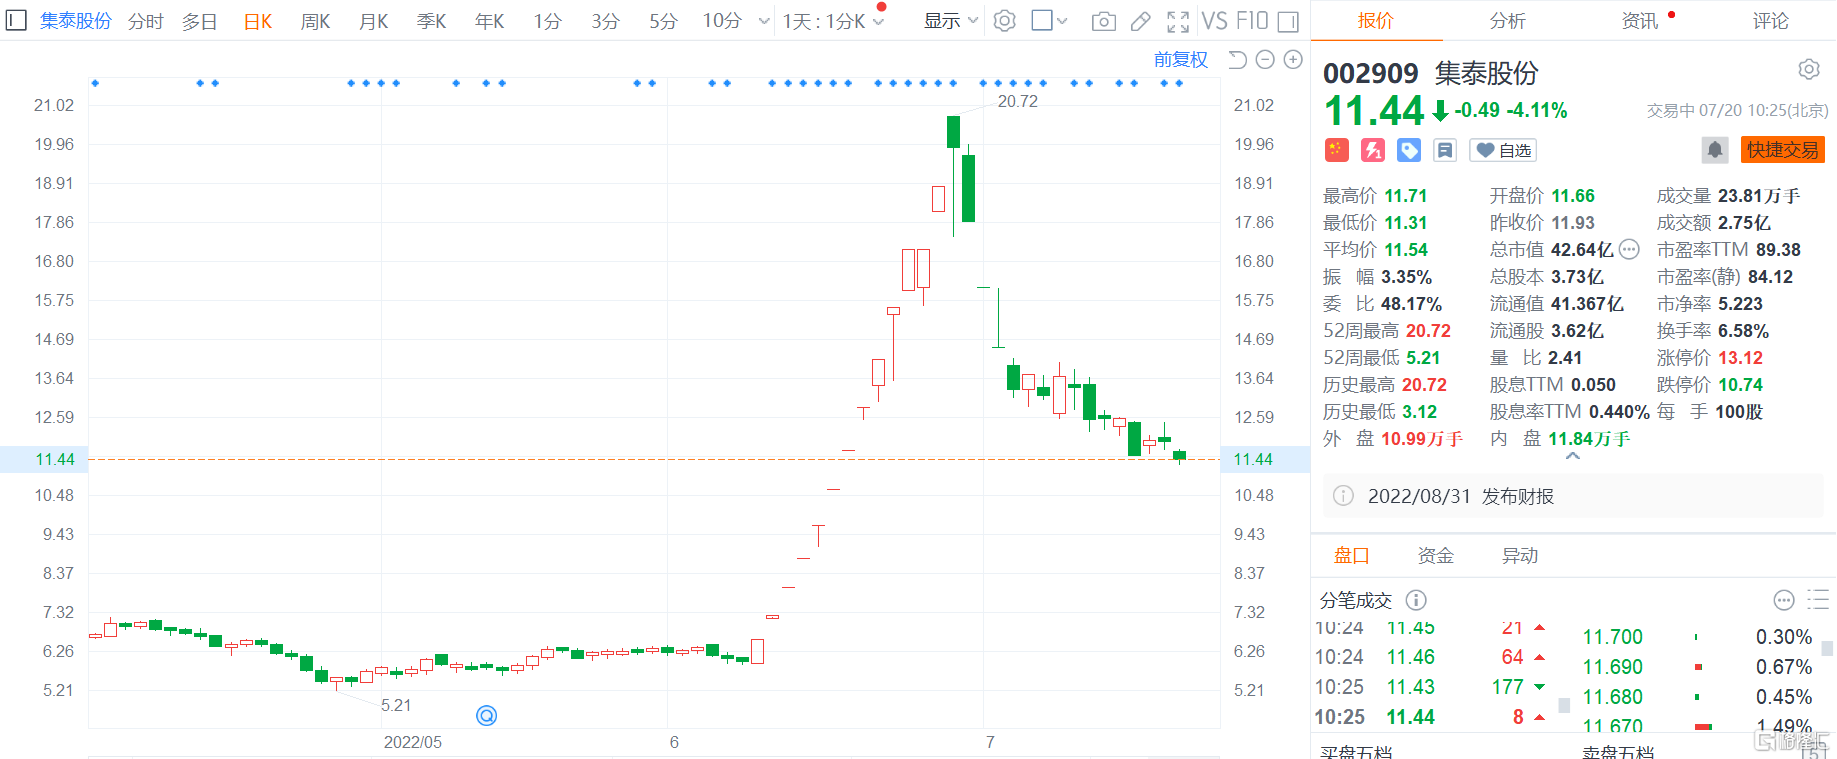
Task: Select the 季K quarterly candlestick tab
Action: click(432, 21)
